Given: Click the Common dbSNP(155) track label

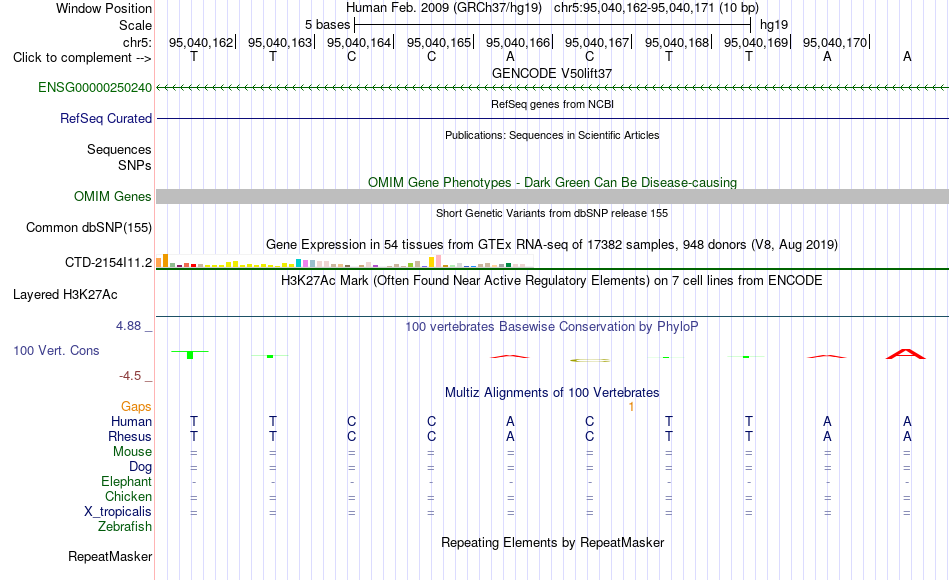Looking at the screenshot, I should tap(88, 228).
